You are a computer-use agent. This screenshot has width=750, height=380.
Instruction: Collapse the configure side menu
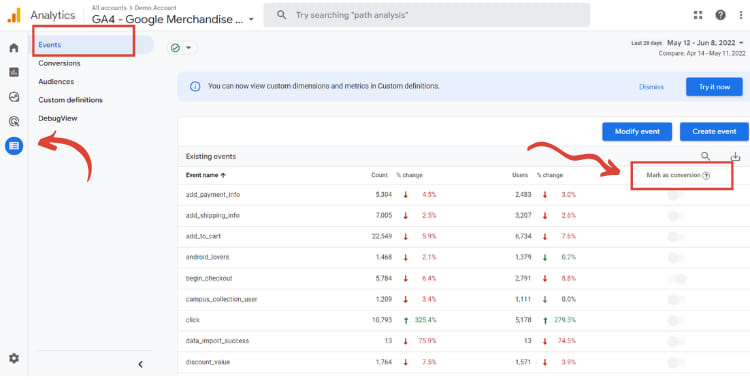coord(140,364)
